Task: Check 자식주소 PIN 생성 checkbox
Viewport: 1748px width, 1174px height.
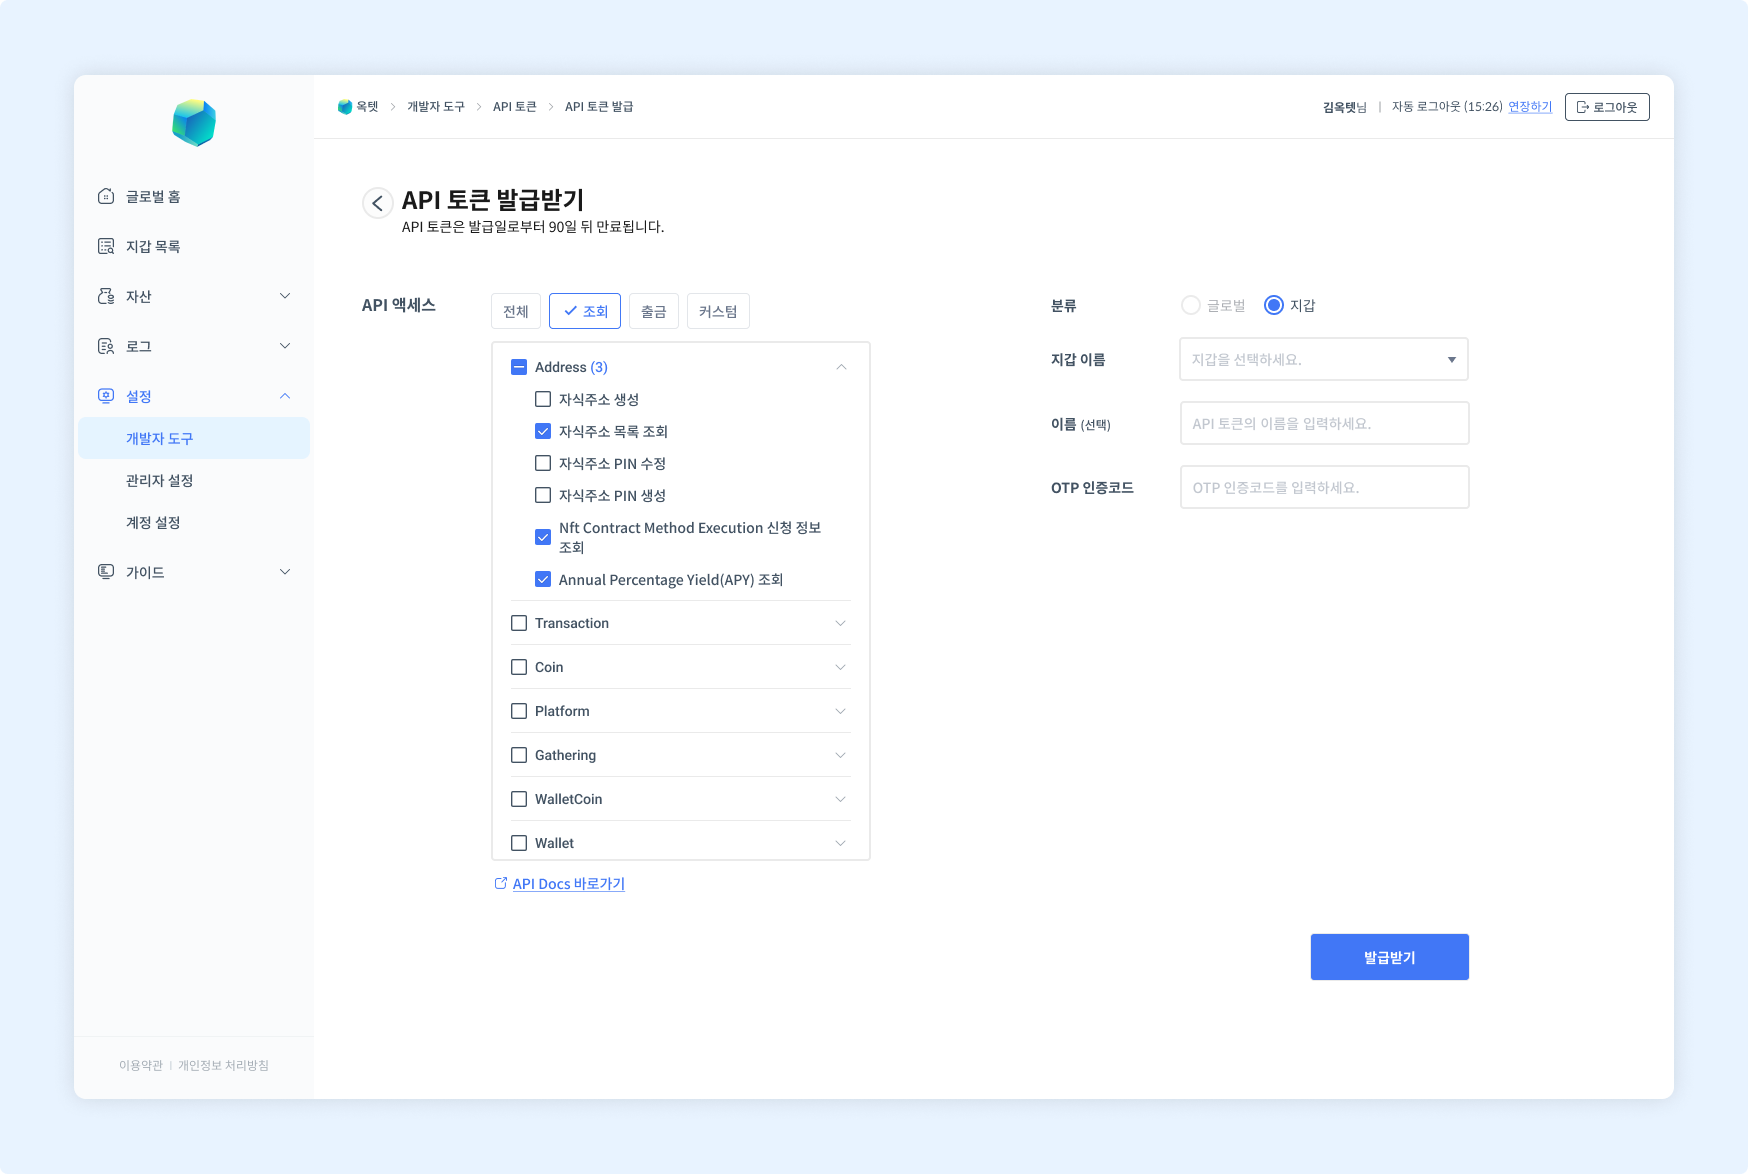Action: pyautogui.click(x=543, y=495)
